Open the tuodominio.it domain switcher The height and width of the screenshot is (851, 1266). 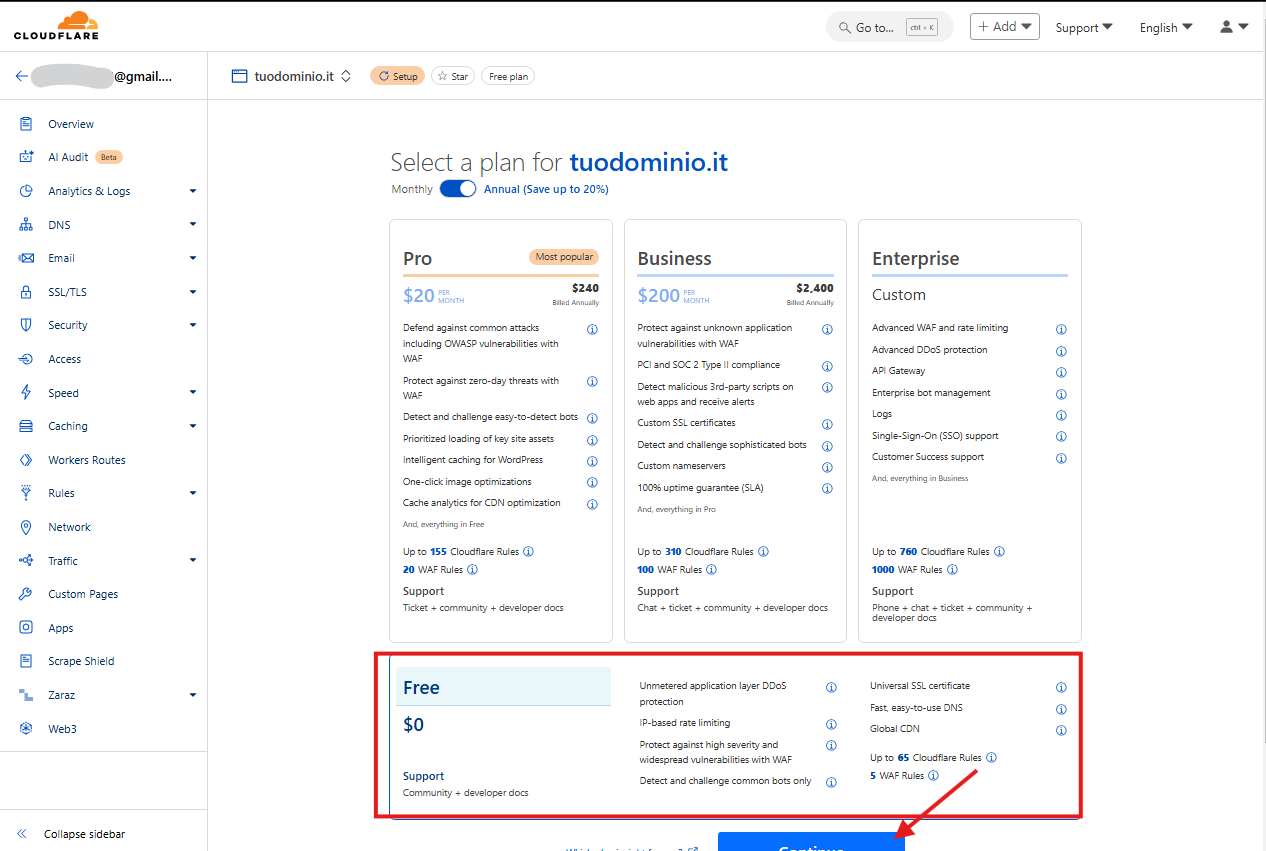[291, 76]
